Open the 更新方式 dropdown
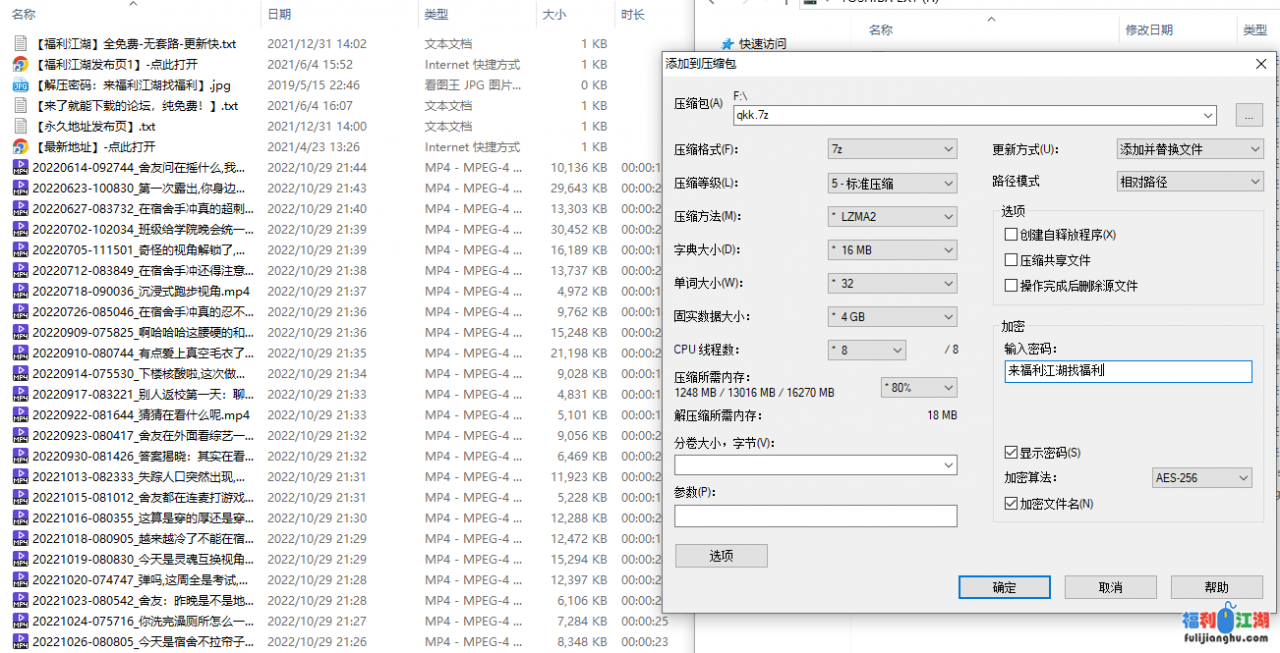This screenshot has height=653, width=1280. click(x=1190, y=150)
